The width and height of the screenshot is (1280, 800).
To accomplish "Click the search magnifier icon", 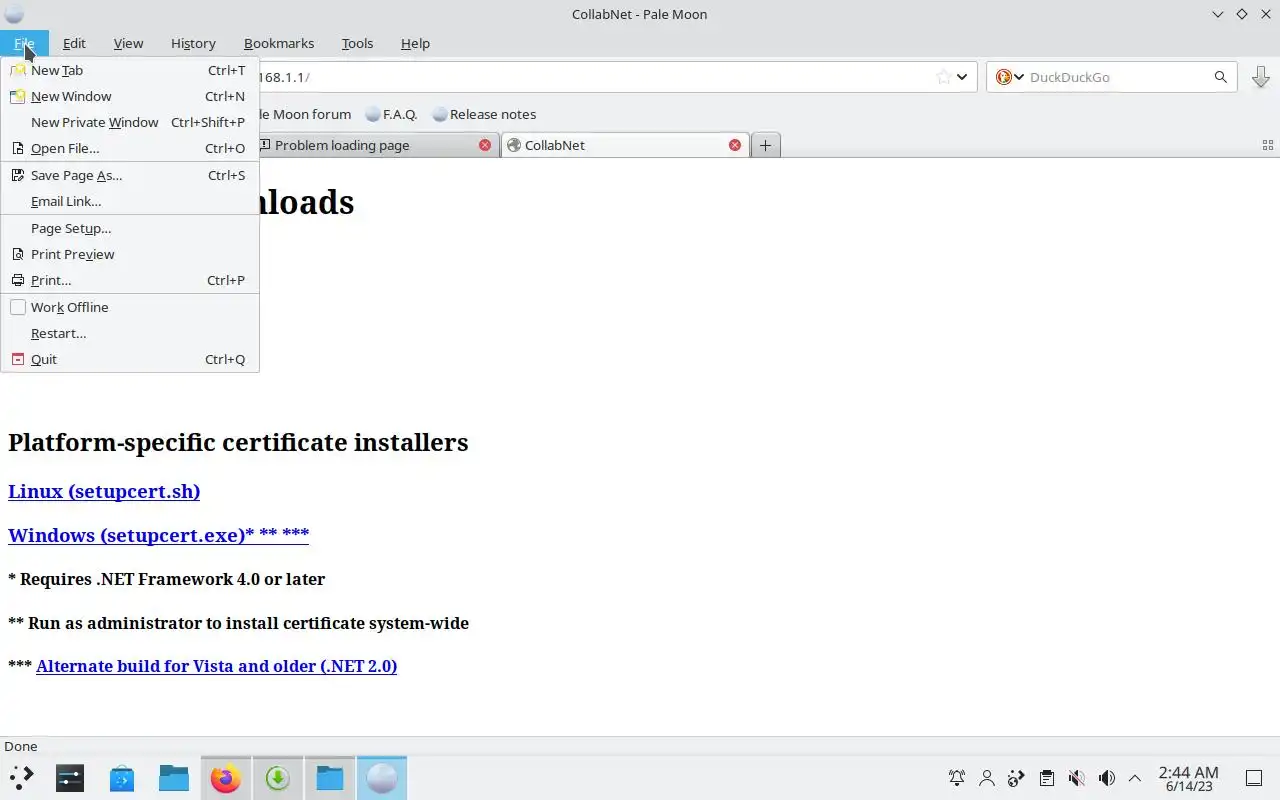I will 1221,77.
